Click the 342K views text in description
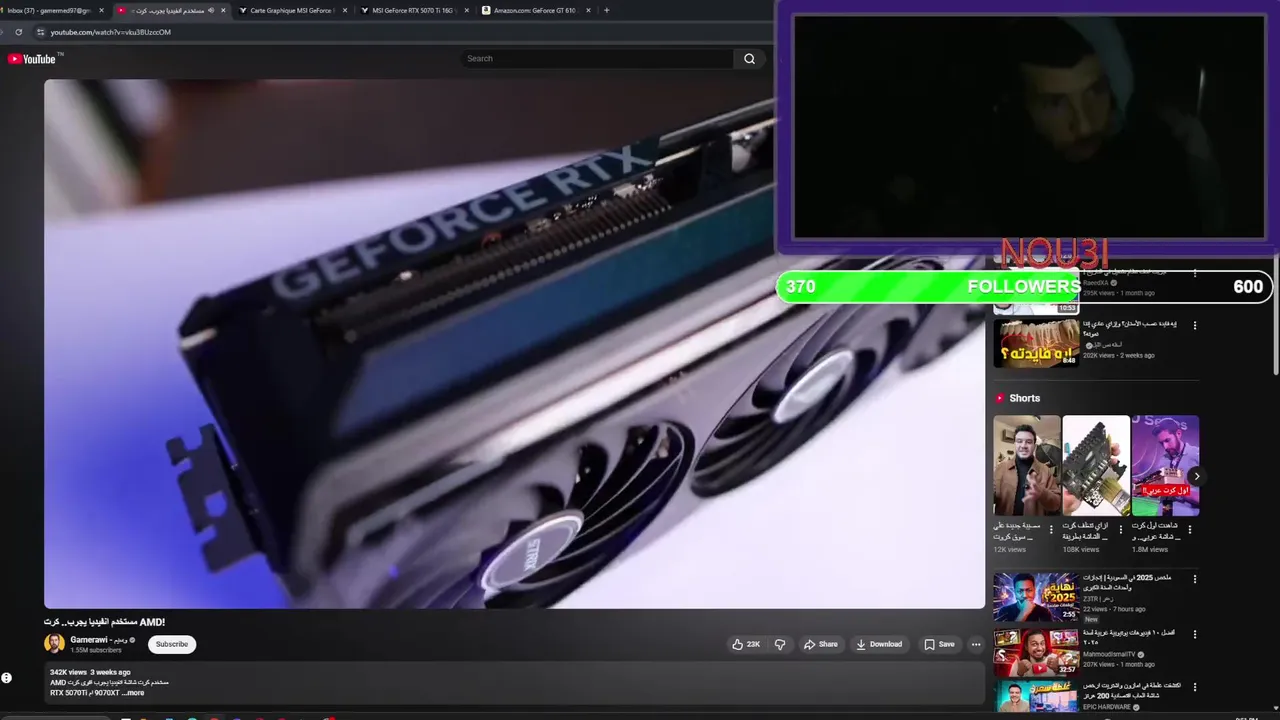Viewport: 1280px width, 720px height. [68, 672]
